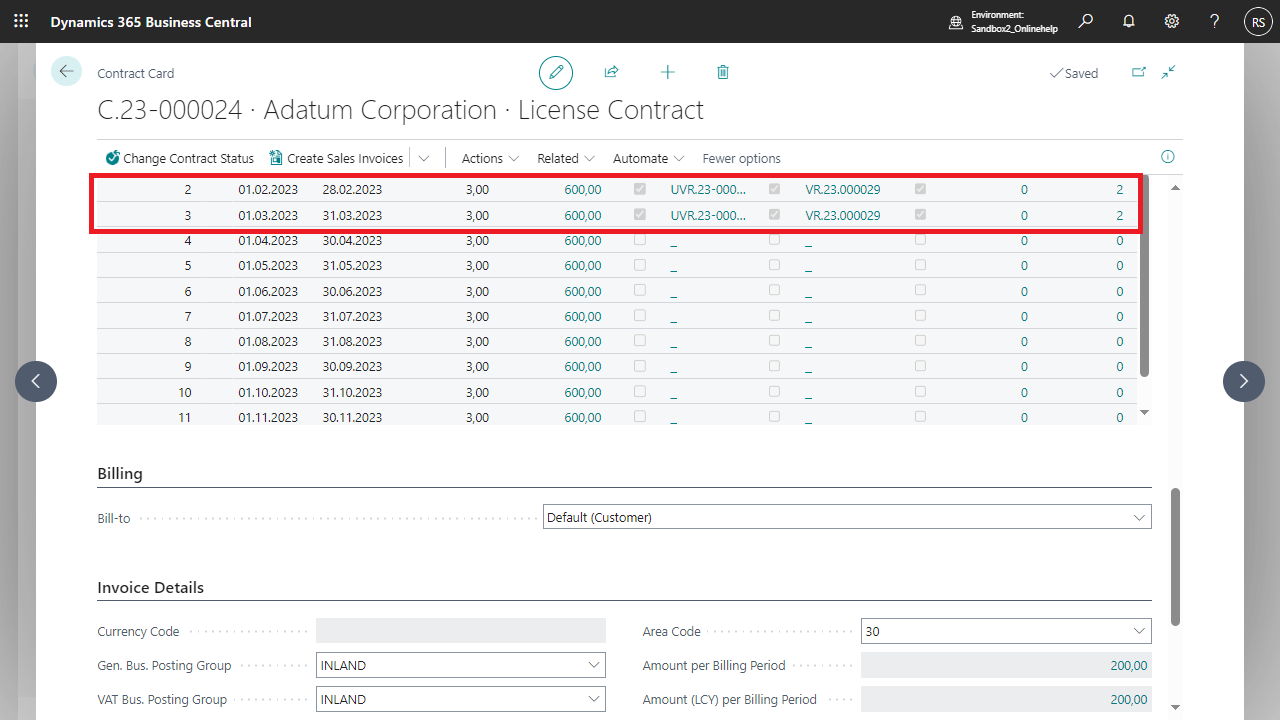Image resolution: width=1280 pixels, height=720 pixels.
Task: Toggle second checkbox in 01.06.2023 row
Action: point(774,290)
